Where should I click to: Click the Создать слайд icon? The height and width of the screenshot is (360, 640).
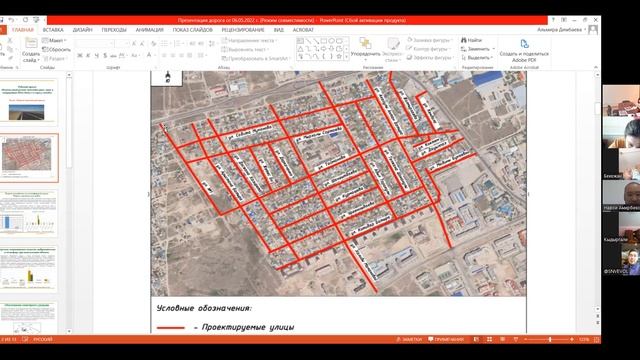coord(31,43)
